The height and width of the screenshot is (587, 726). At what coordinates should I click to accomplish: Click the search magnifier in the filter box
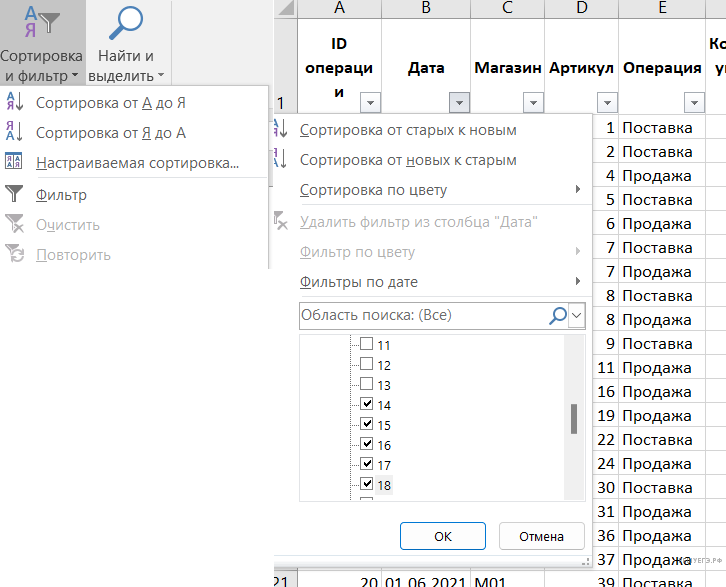557,315
